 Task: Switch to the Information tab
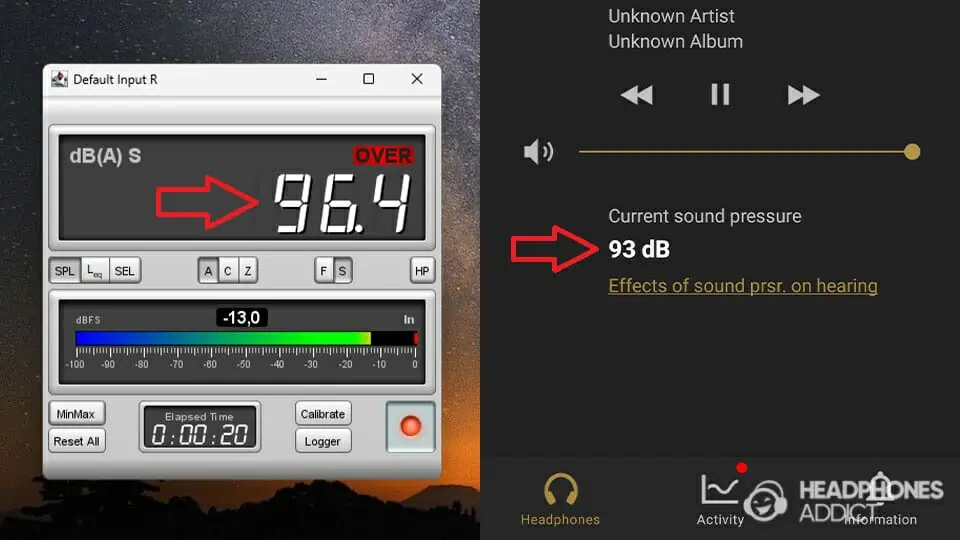[x=880, y=499]
